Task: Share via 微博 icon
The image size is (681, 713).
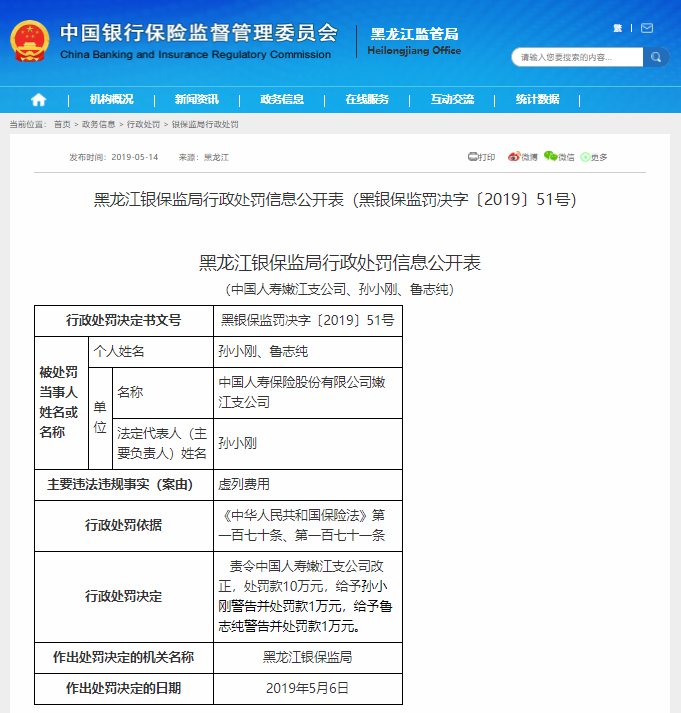Action: click(x=523, y=157)
